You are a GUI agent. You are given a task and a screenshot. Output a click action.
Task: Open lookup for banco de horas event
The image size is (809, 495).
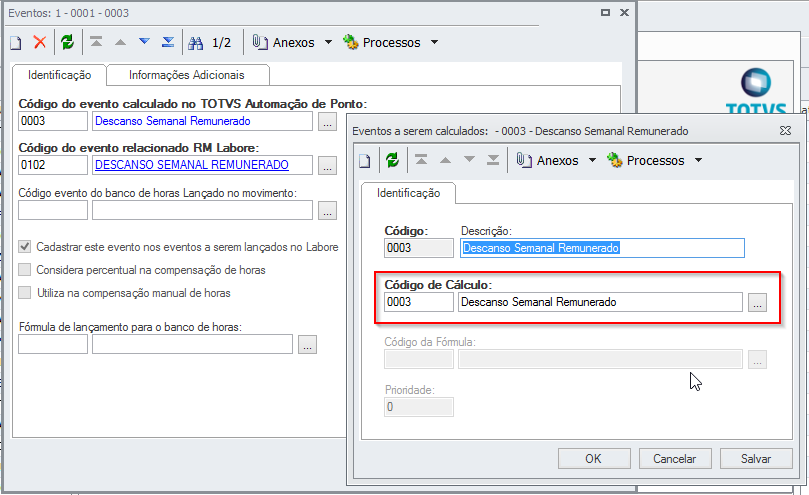[x=327, y=211]
